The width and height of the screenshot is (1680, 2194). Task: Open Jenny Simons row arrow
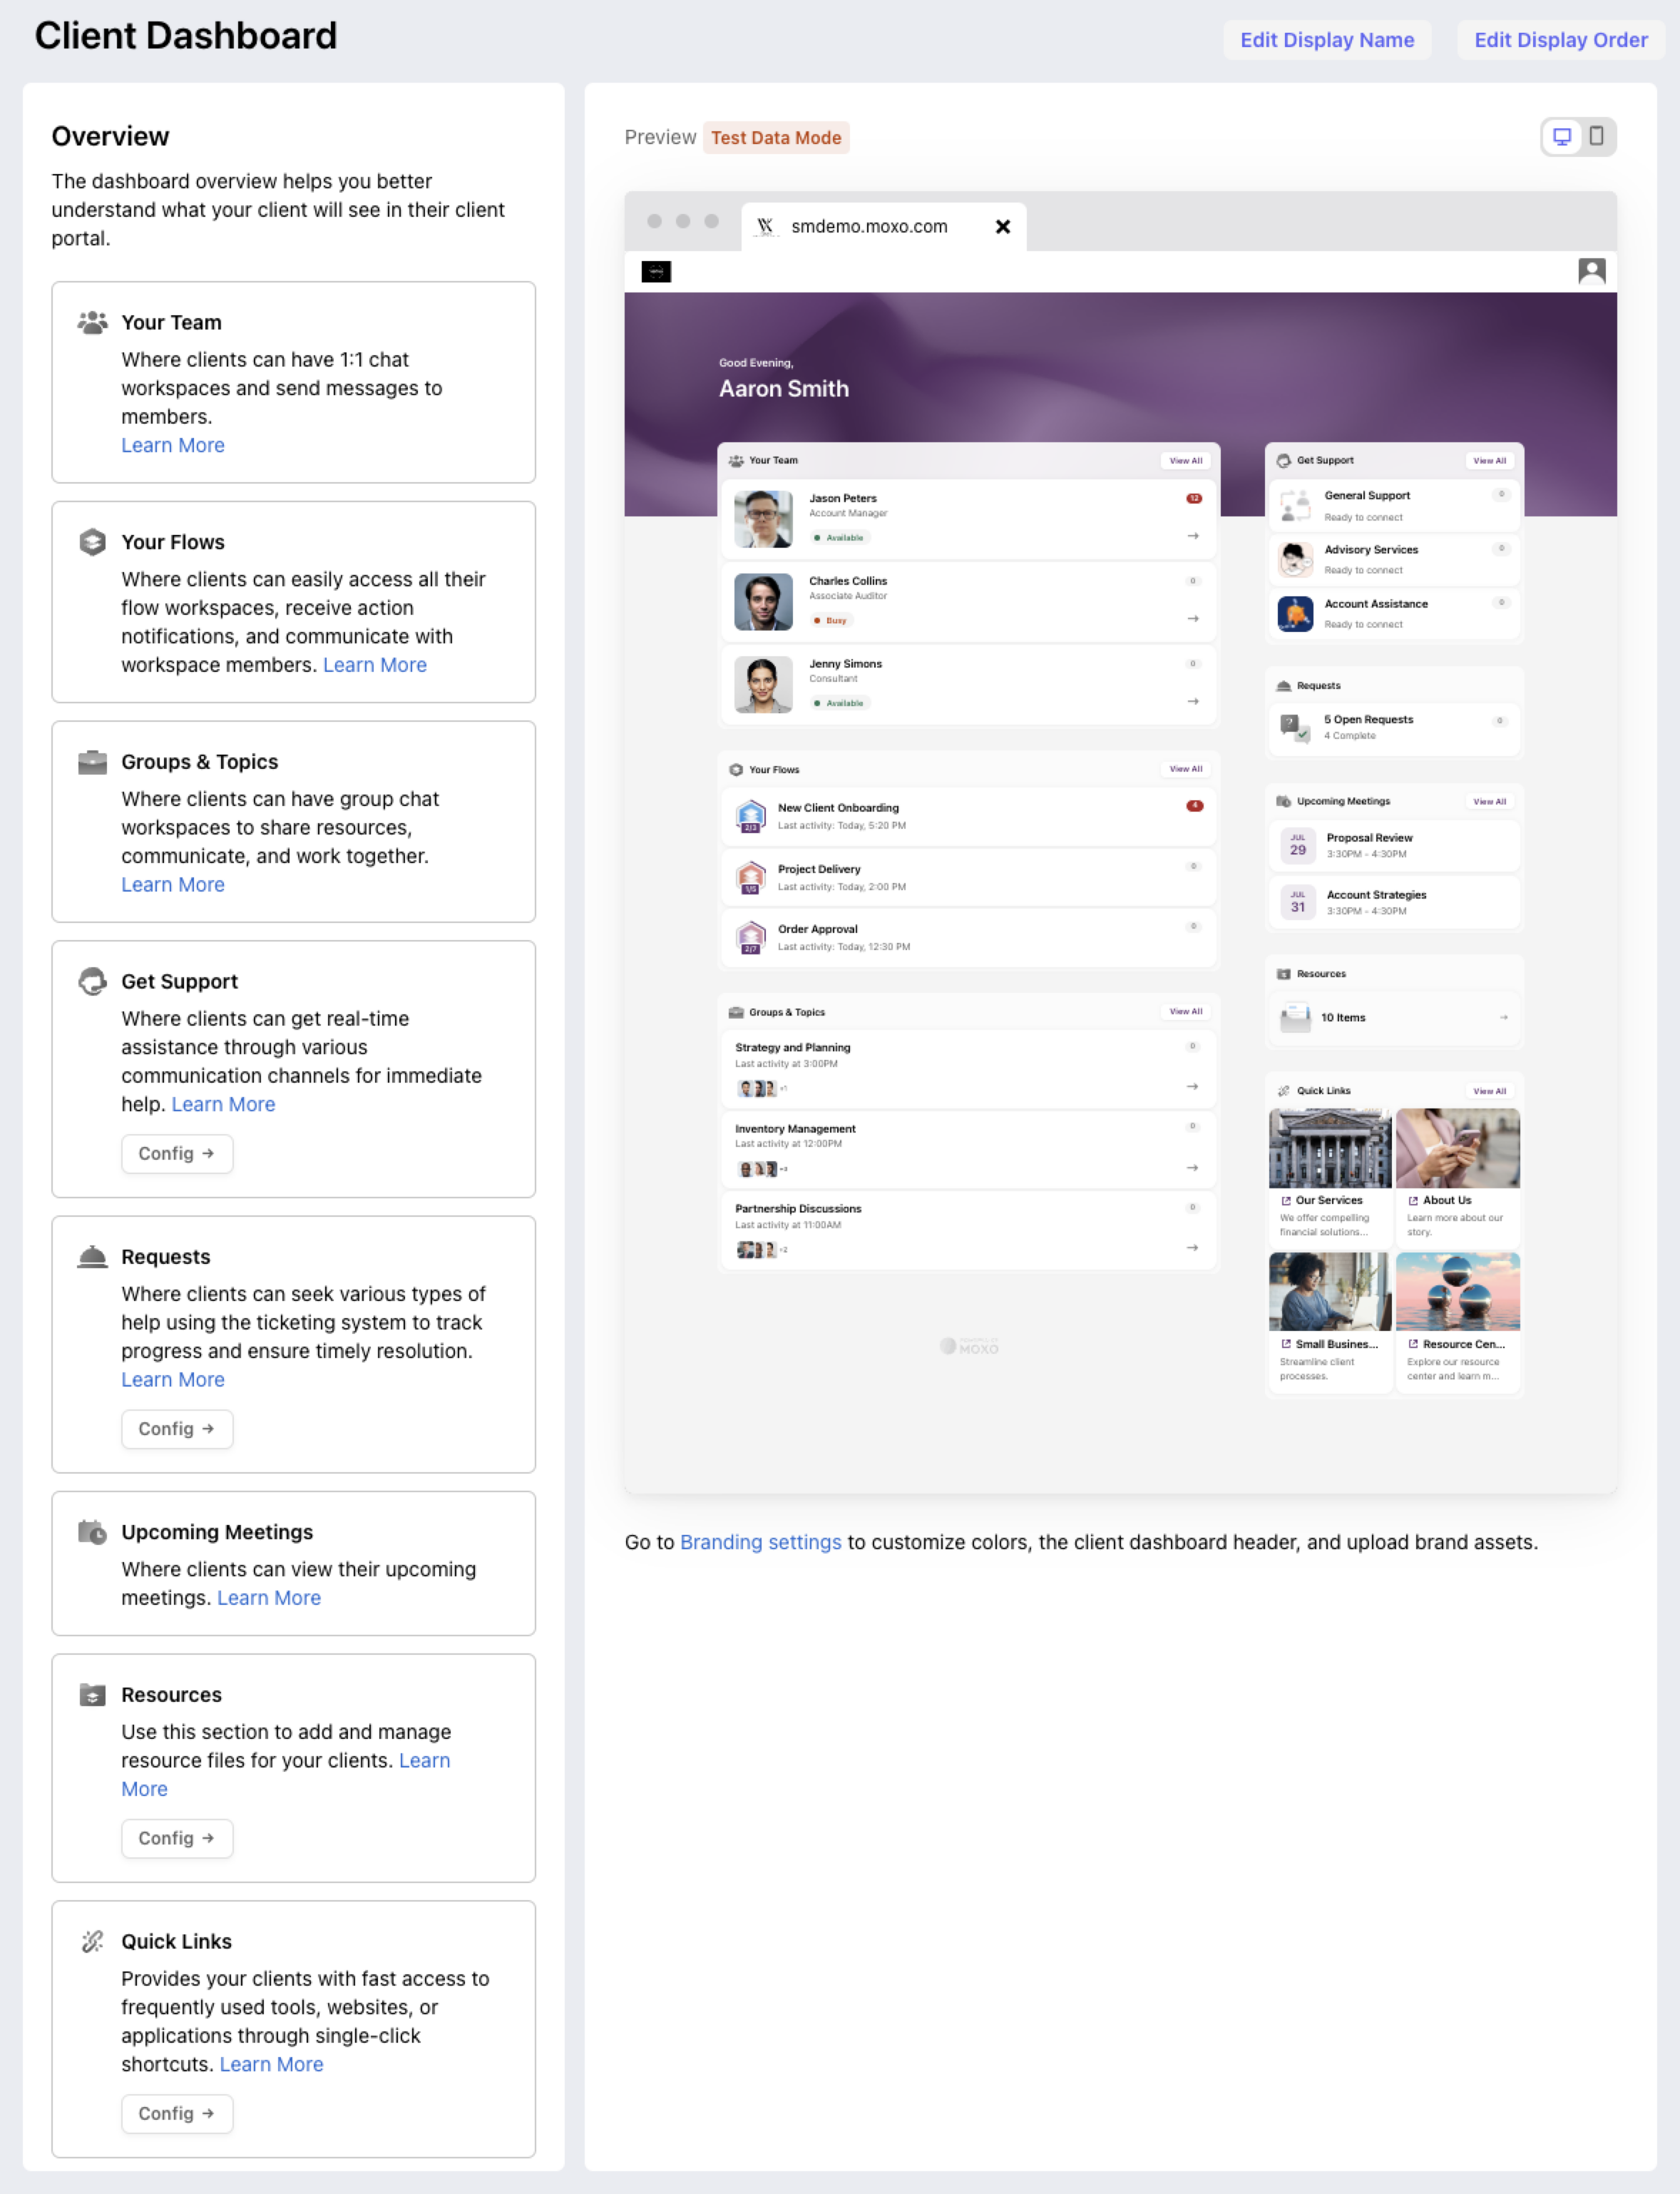[1192, 702]
